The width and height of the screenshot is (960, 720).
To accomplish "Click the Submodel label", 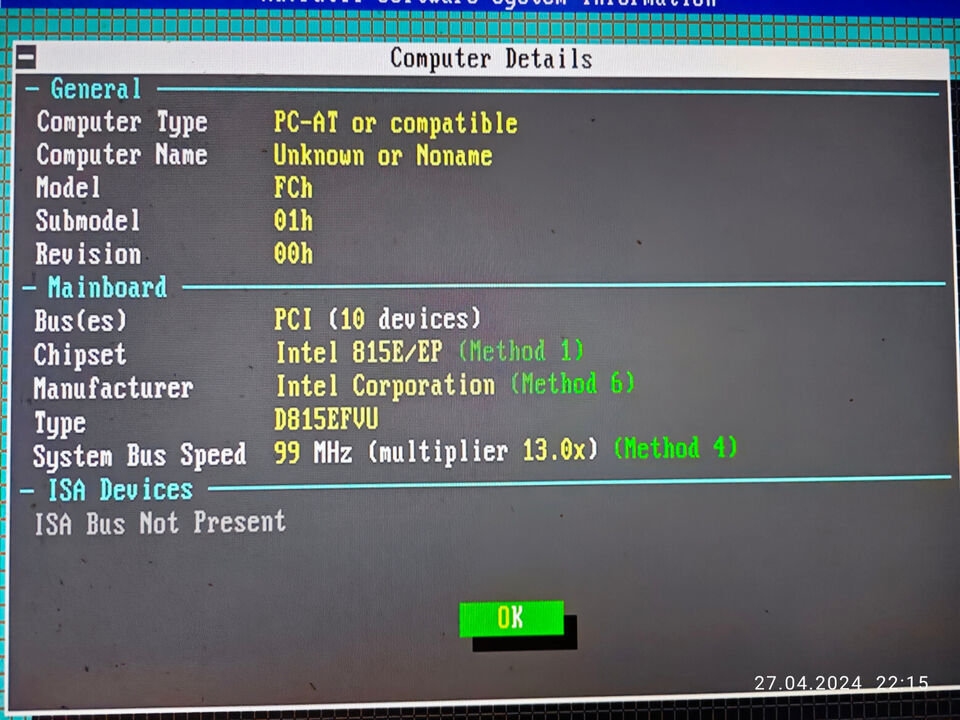I will click(x=88, y=220).
